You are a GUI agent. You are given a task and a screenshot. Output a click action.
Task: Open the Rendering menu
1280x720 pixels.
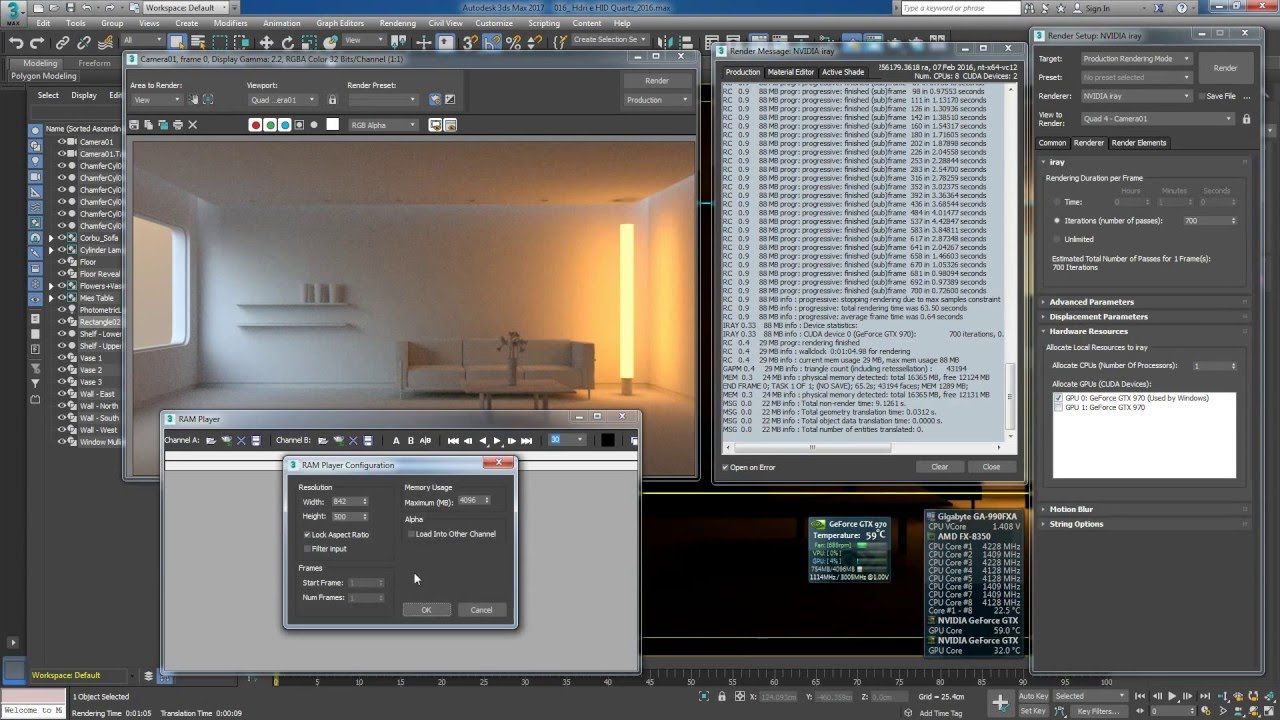398,23
